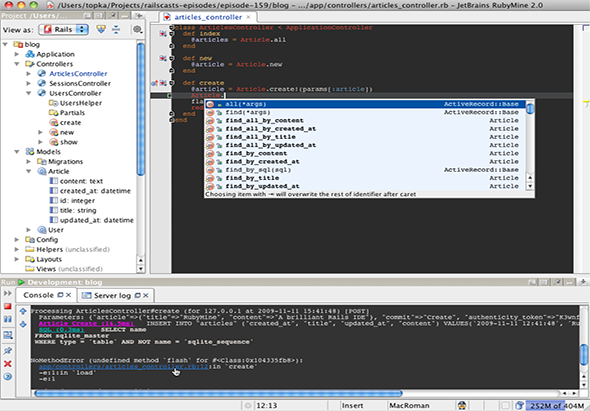The image size is (590, 411).
Task: Open the Project panel settings gear
Action: tap(137, 29)
